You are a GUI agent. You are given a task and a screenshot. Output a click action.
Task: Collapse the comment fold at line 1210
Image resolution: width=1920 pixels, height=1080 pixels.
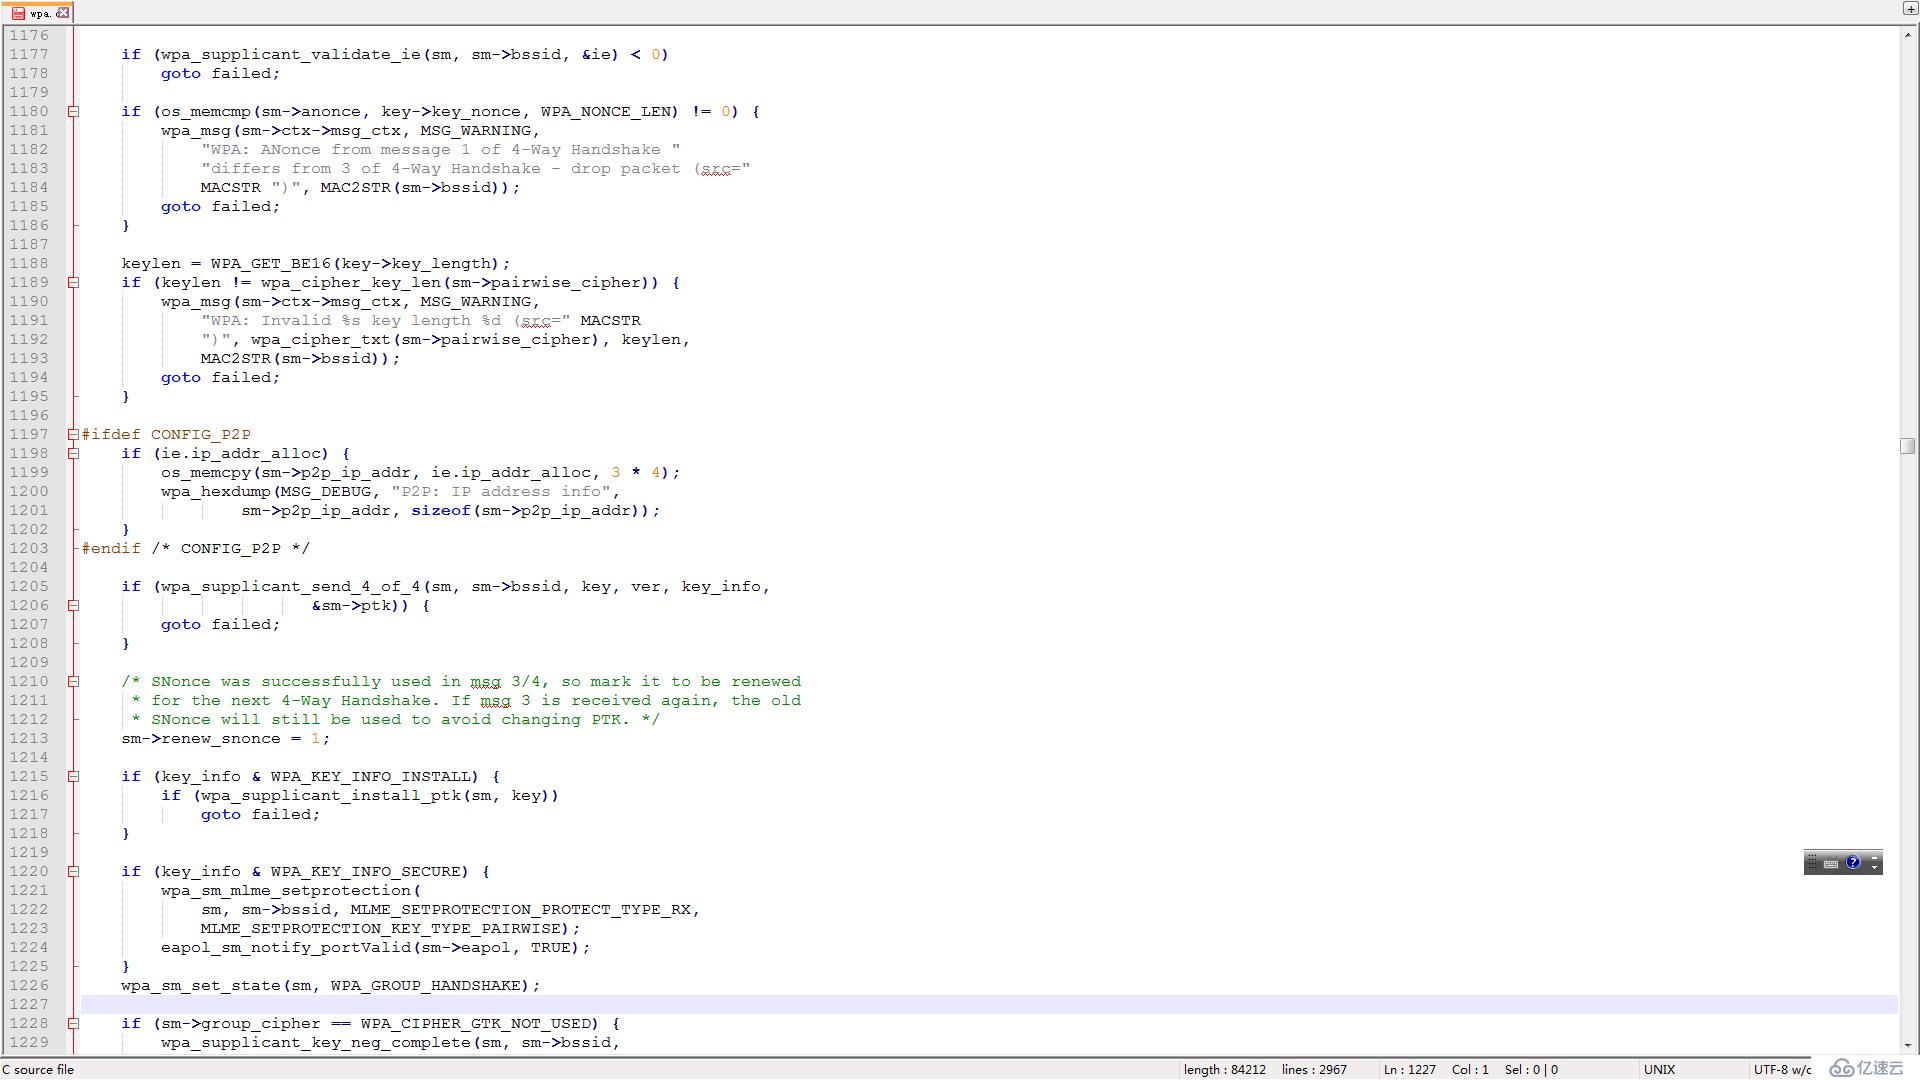(73, 681)
